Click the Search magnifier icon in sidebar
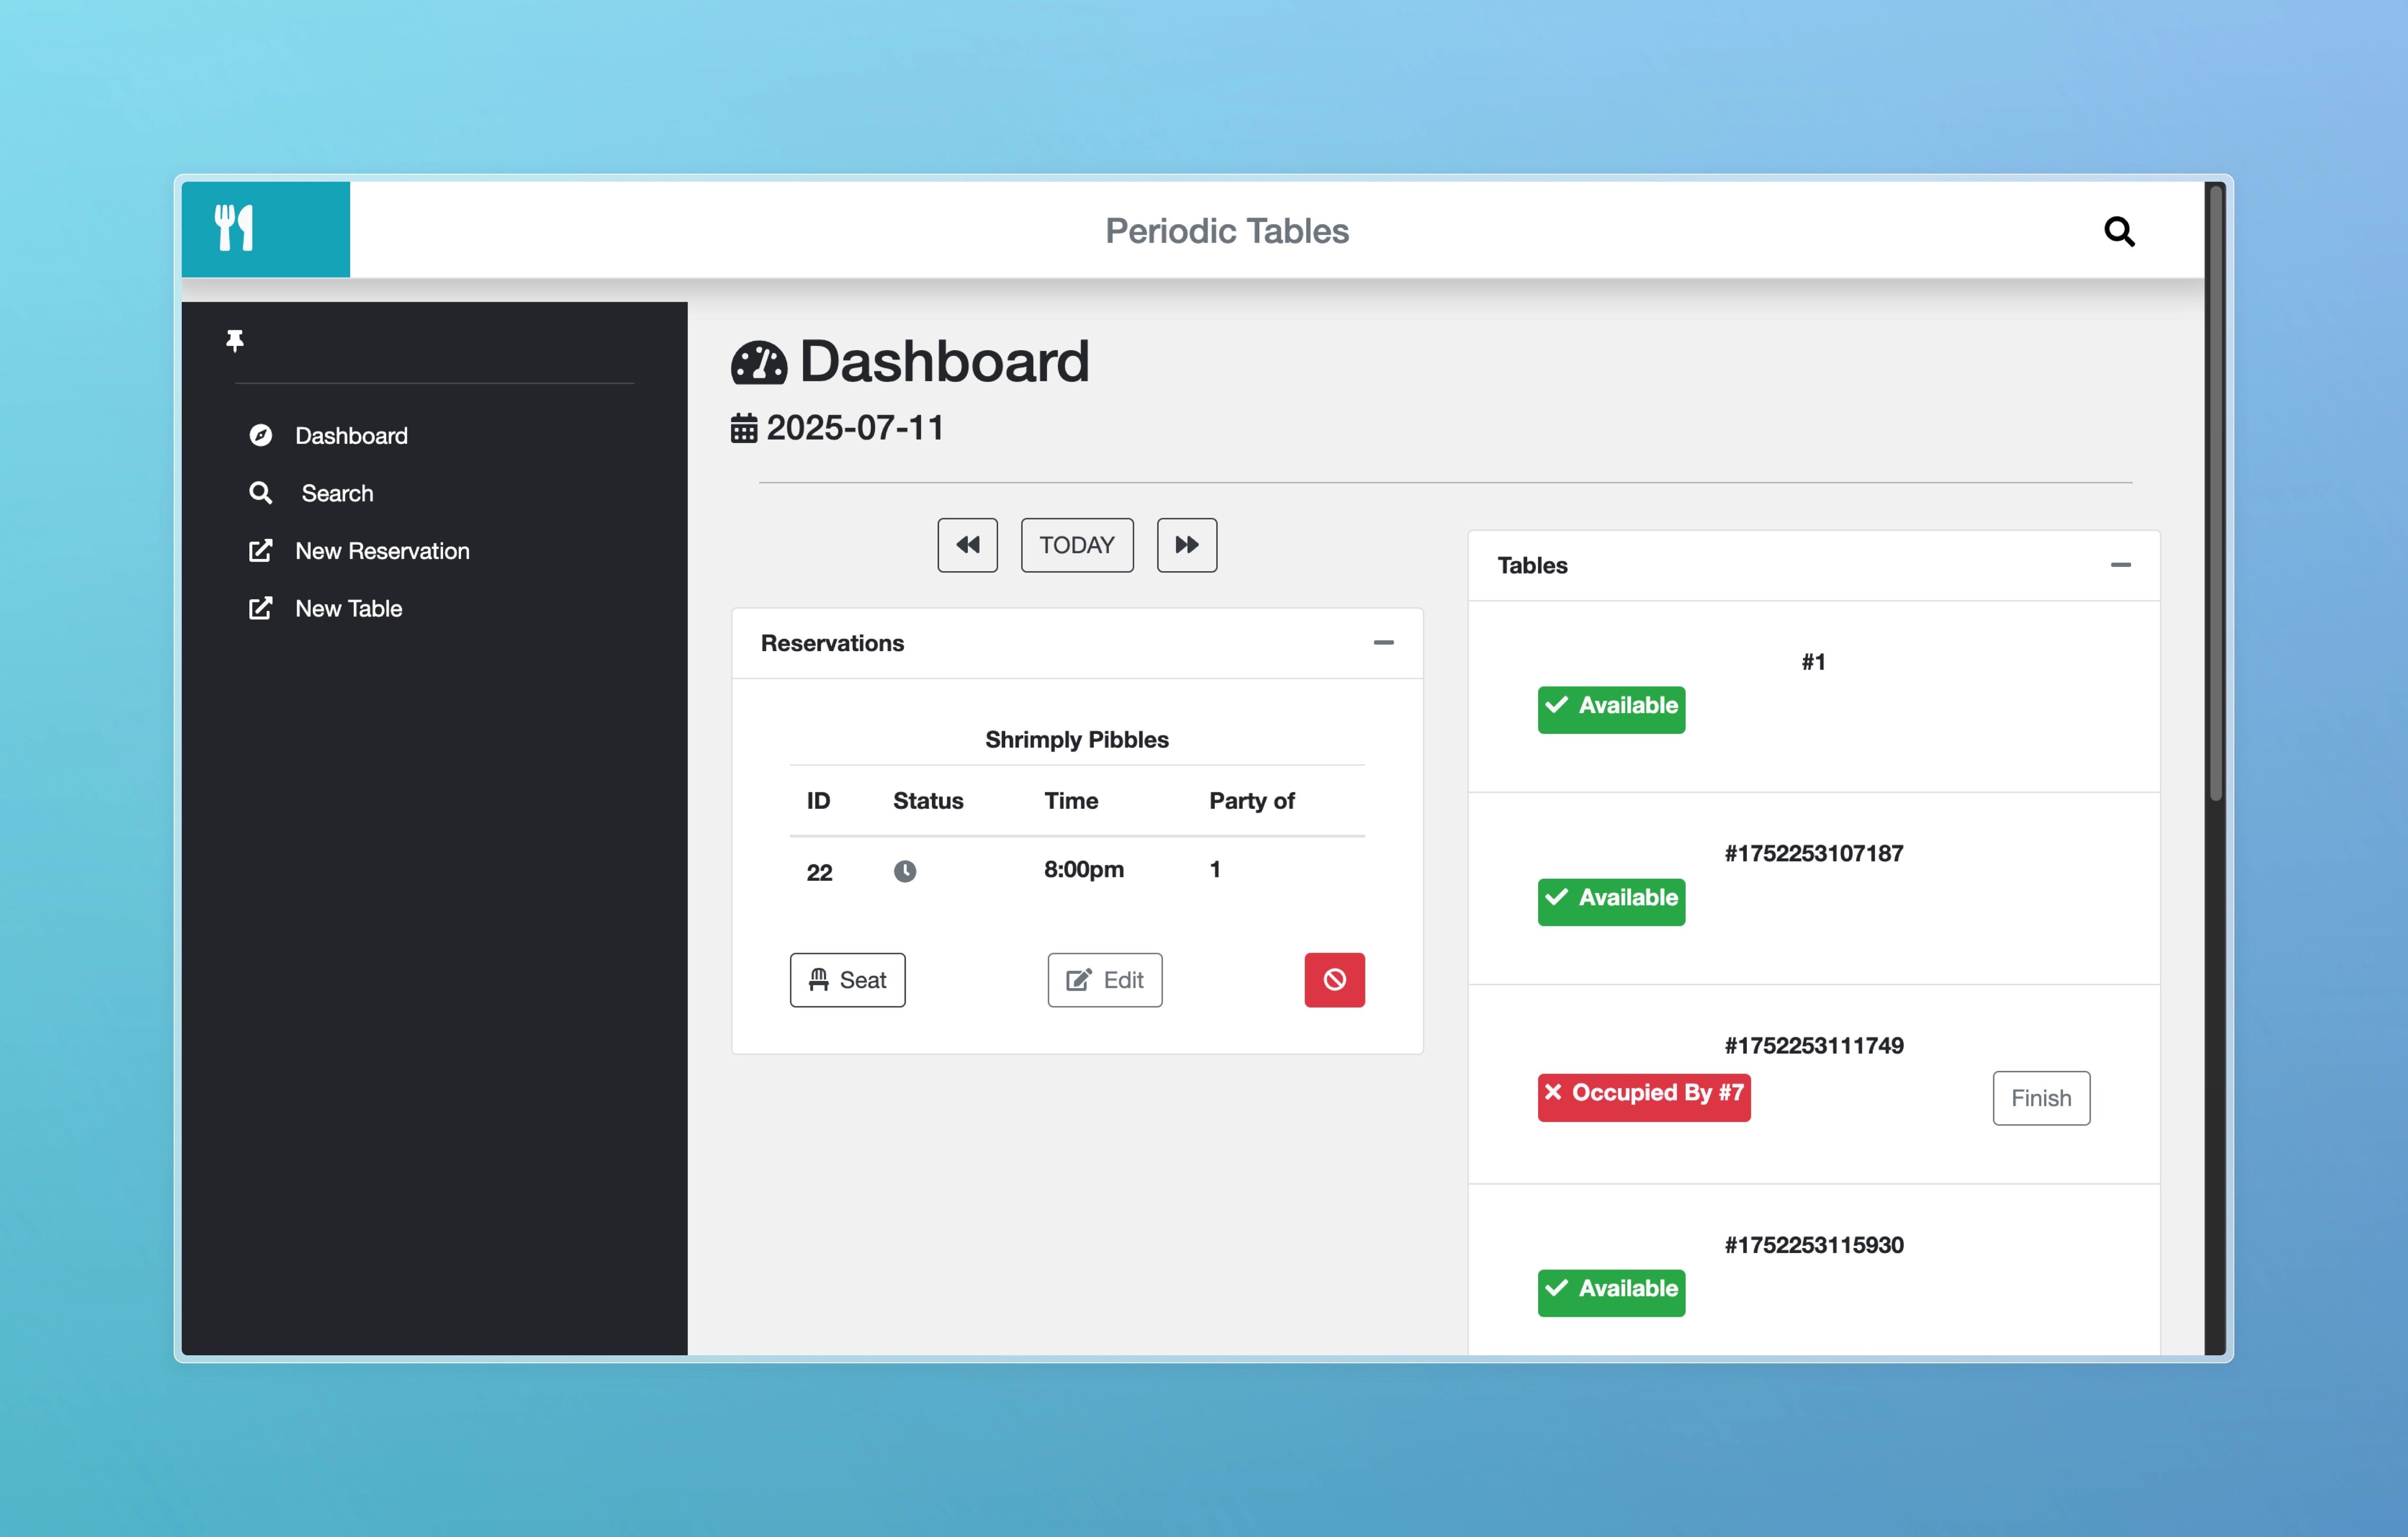This screenshot has width=2408, height=1537. [x=260, y=493]
